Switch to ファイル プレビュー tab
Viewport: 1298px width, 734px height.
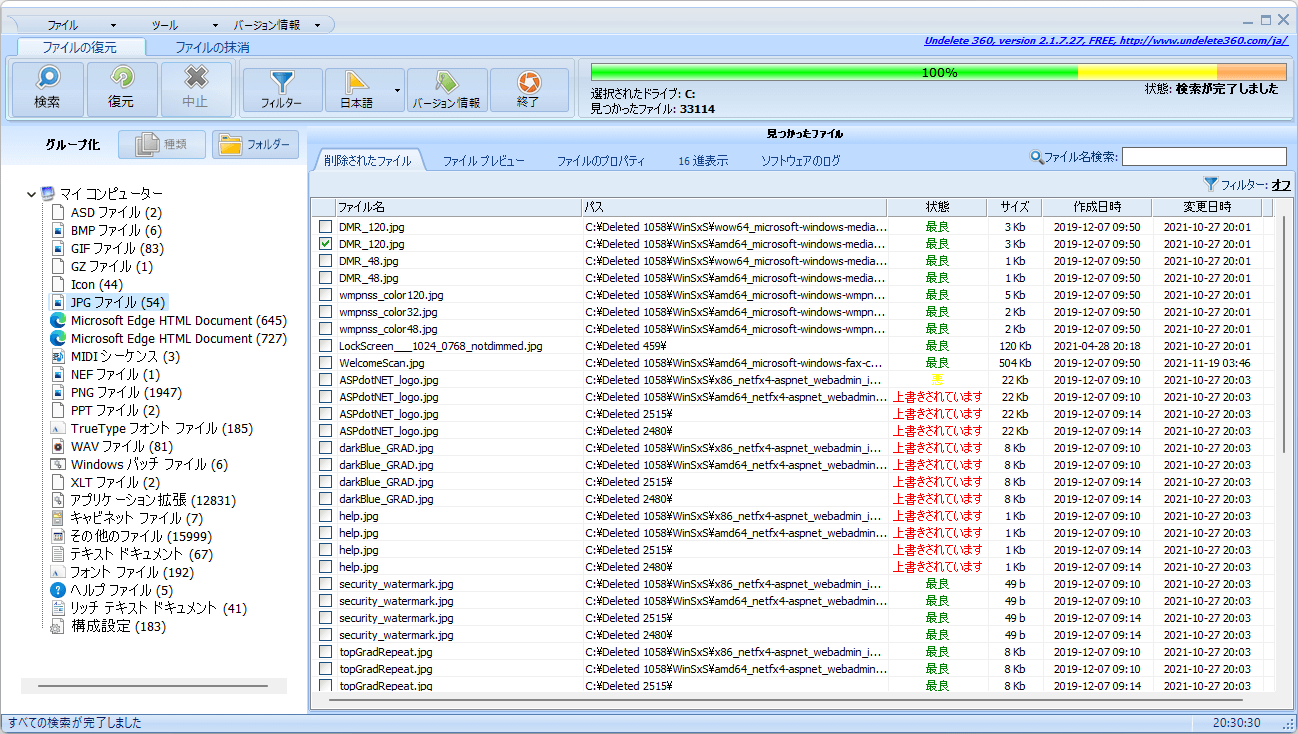(483, 160)
